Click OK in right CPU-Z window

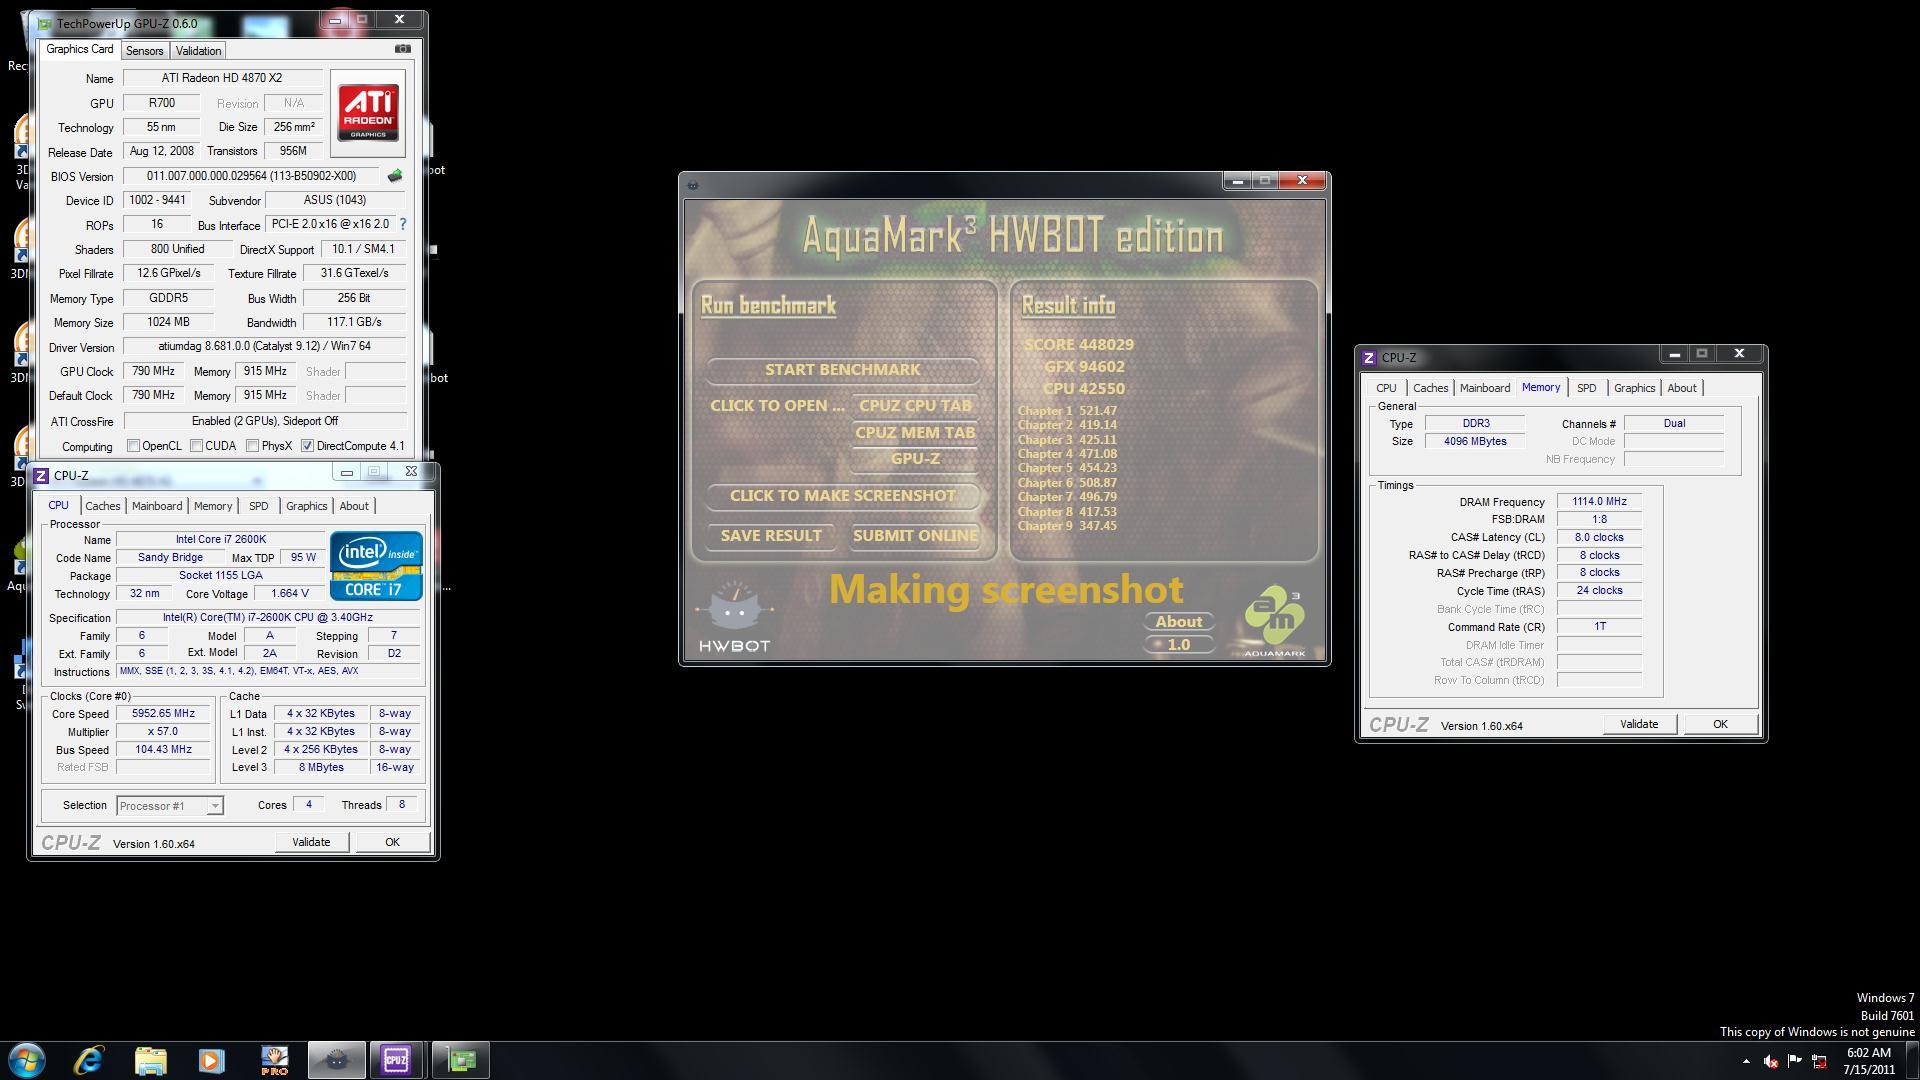pos(1720,724)
